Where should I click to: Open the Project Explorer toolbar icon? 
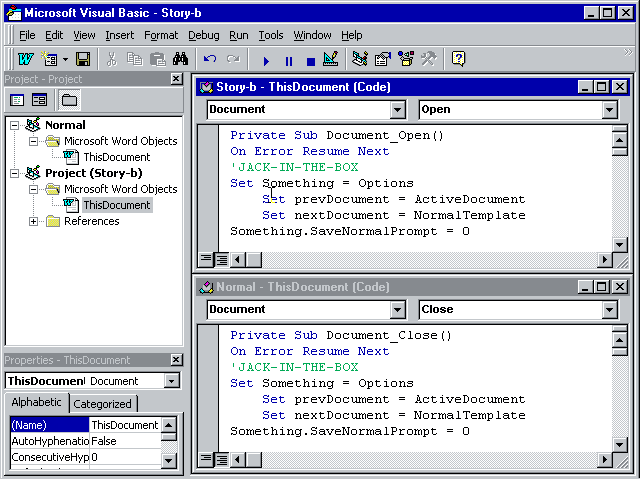pos(360,60)
